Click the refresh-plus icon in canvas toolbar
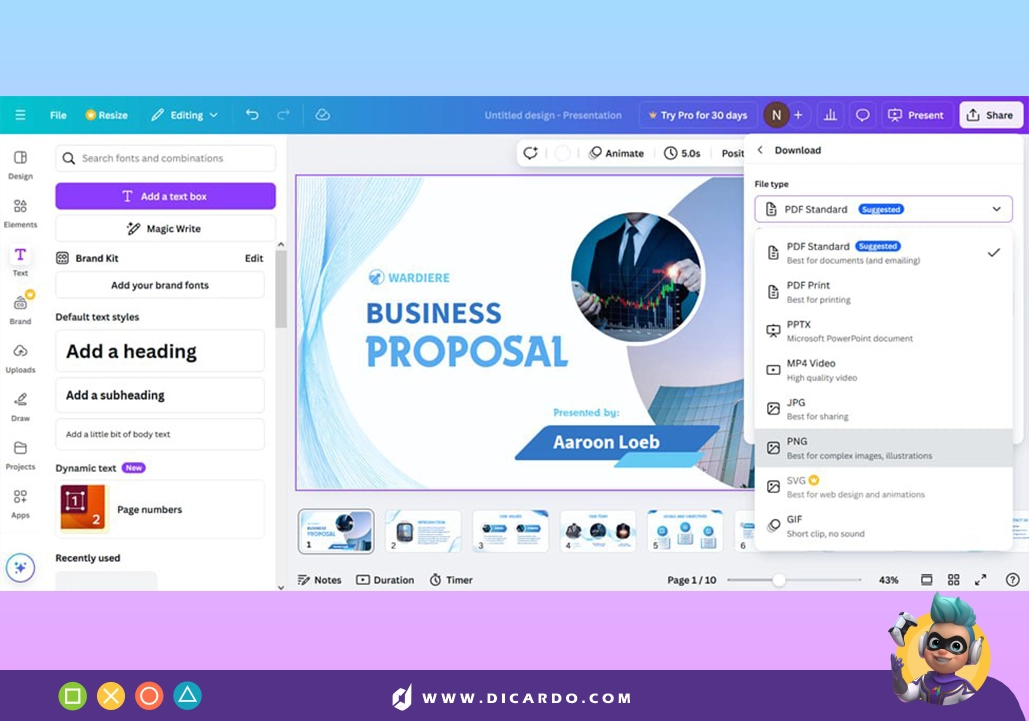The image size is (1029, 721). tap(530, 153)
